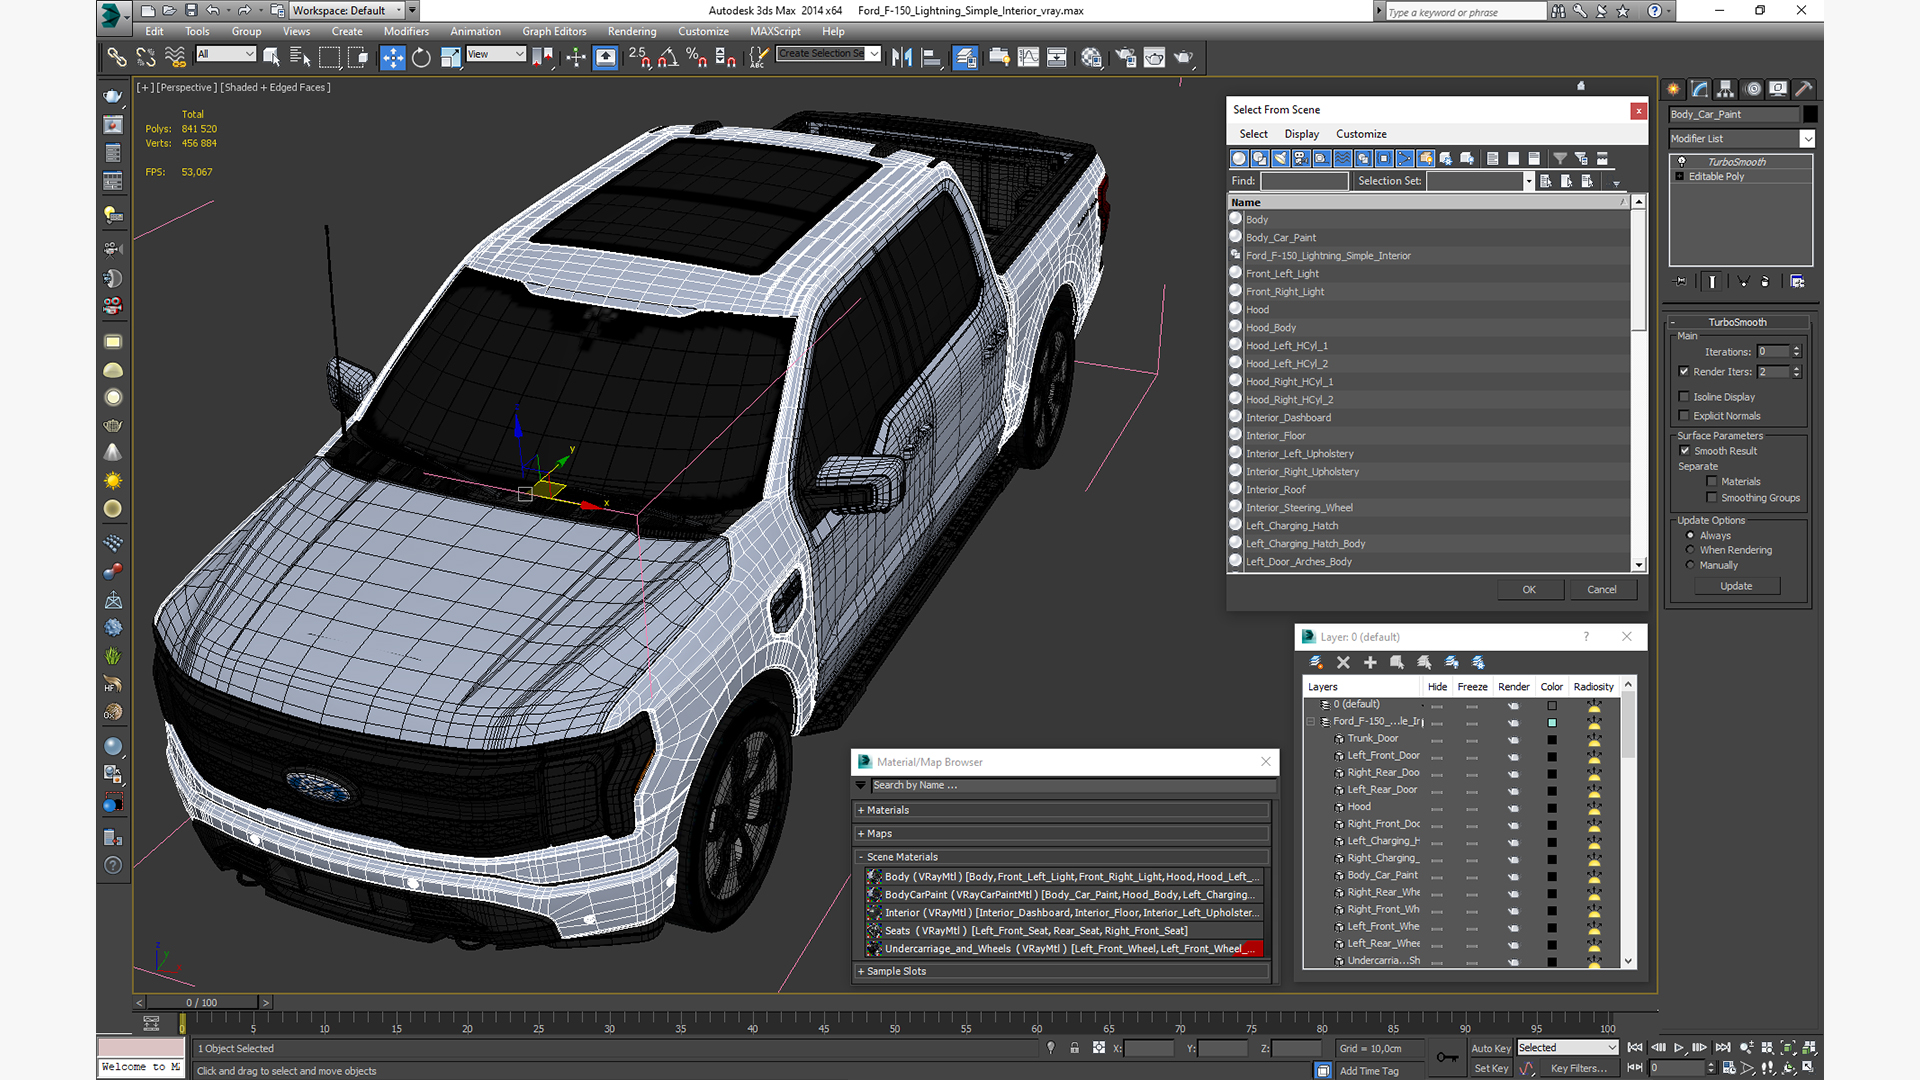Click Body_Car_Paint object color swatch

click(1810, 114)
